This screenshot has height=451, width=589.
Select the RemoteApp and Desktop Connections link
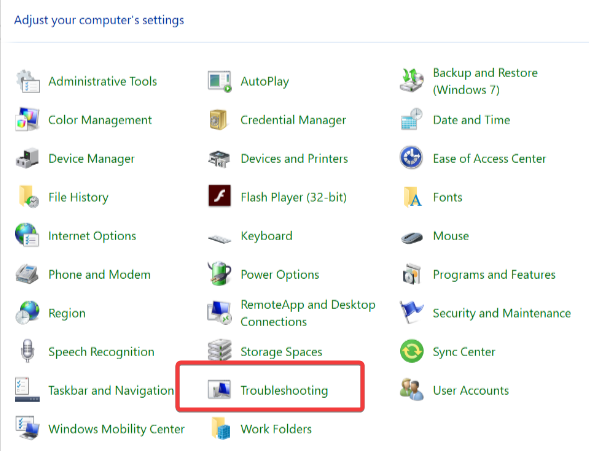[x=308, y=313]
